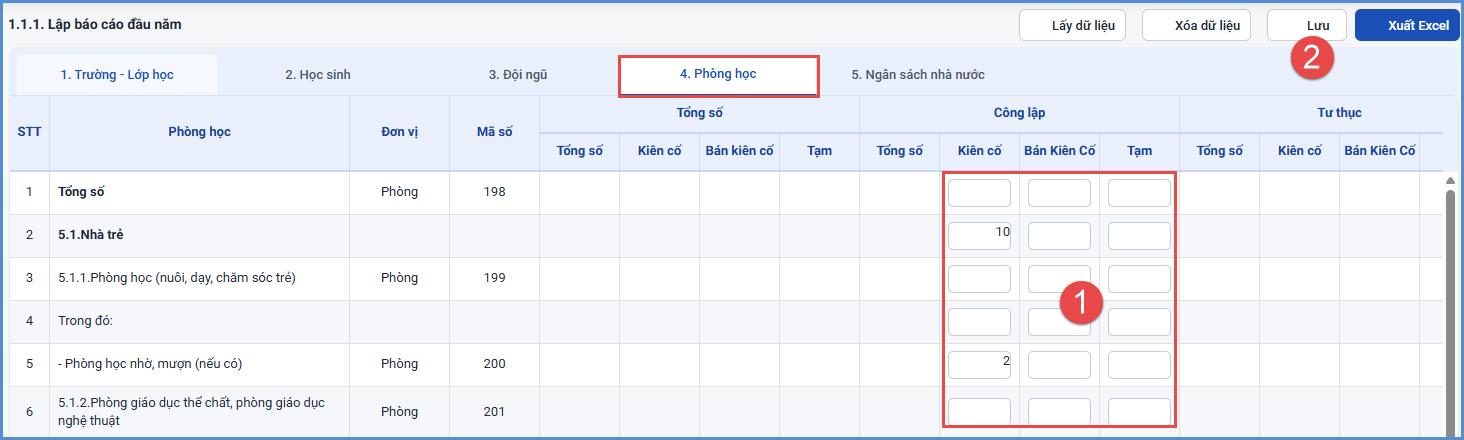Click the row label 5.1.1.Phòng học (nuôi, dạy, chăm sóc trẻ)

176,278
